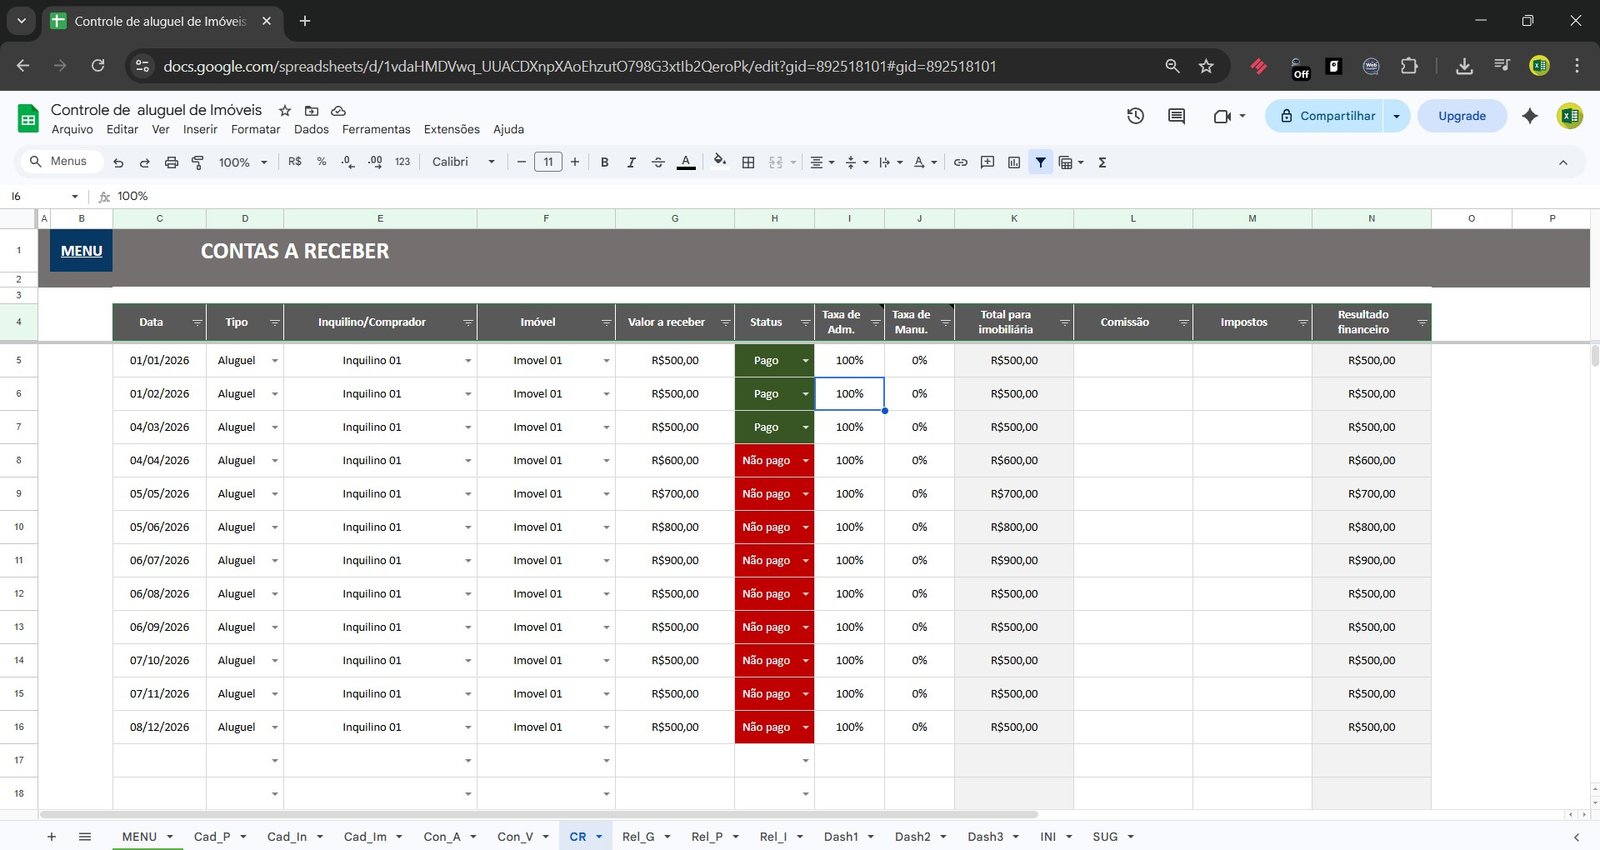This screenshot has height=850, width=1600.
Task: Open version history clock icon
Action: (x=1135, y=116)
